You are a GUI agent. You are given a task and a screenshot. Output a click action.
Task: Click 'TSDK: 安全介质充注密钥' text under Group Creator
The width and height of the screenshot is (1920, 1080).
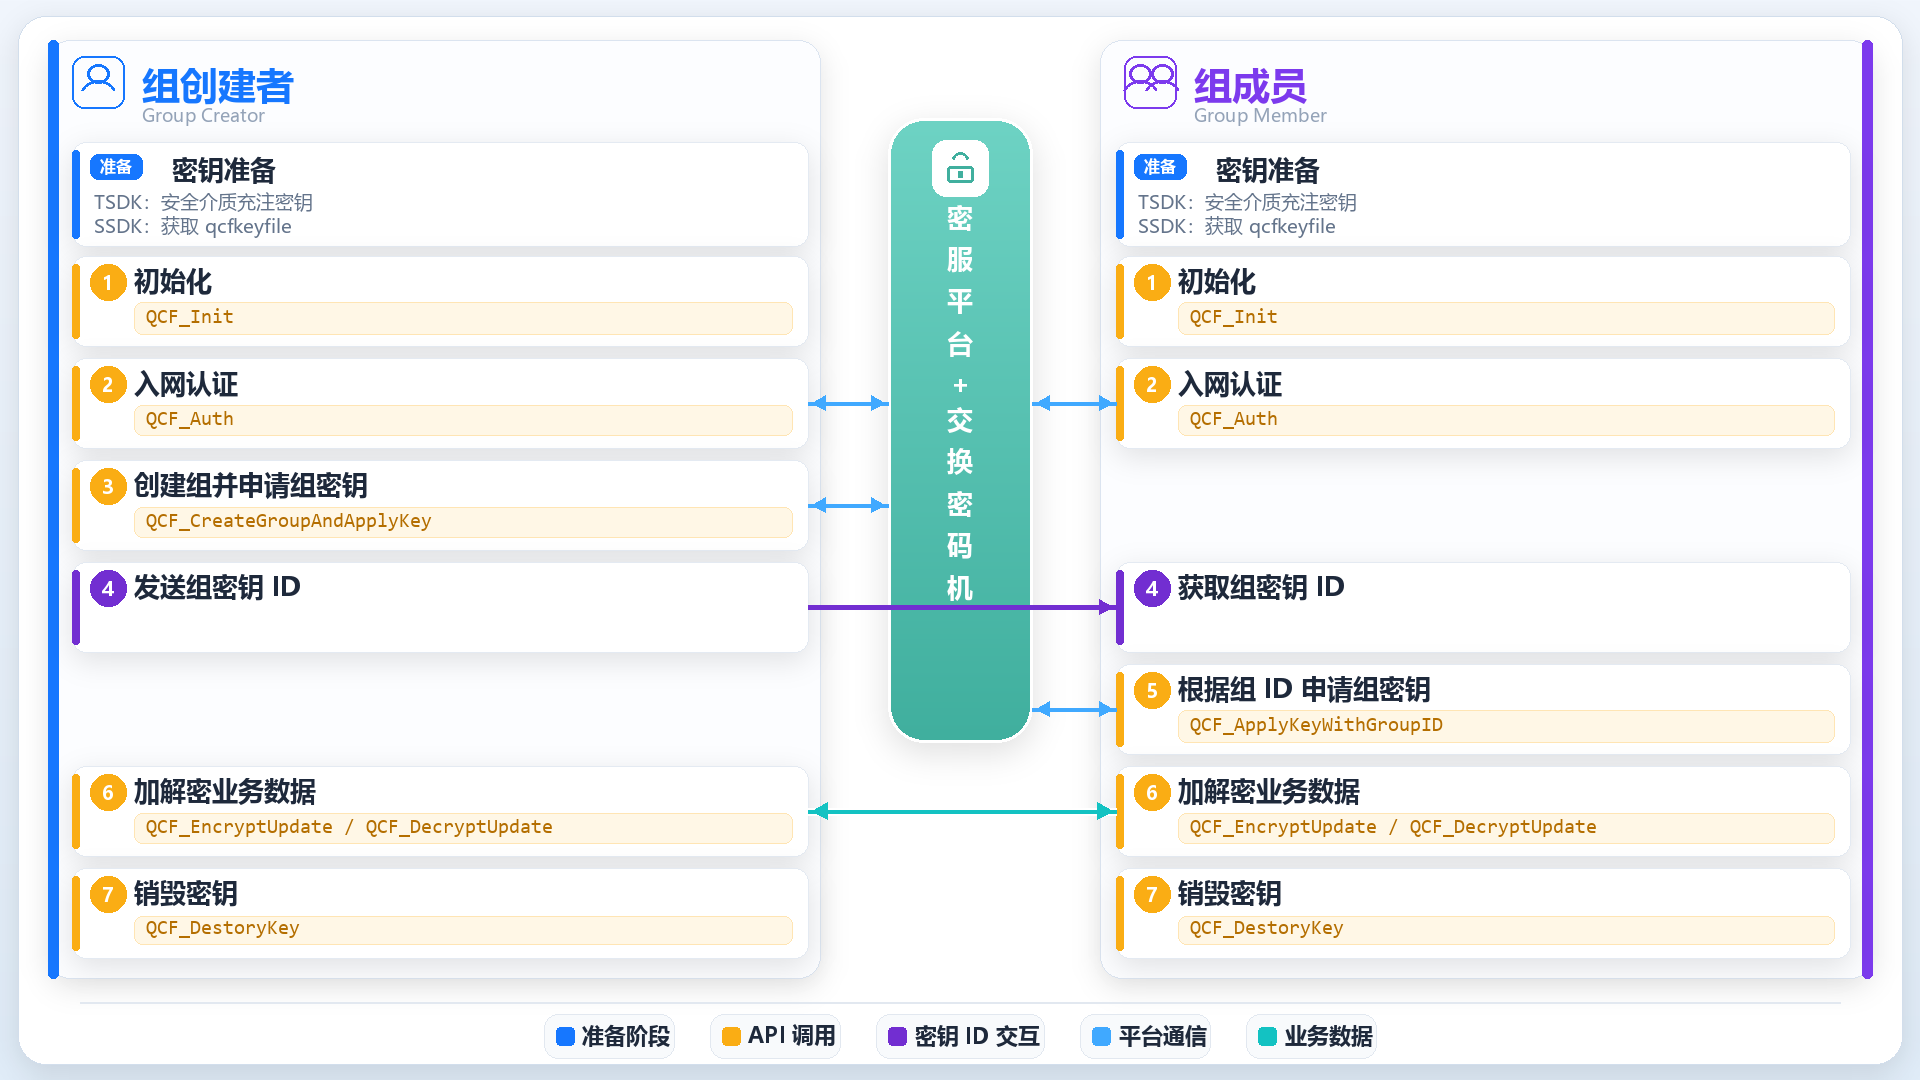click(203, 202)
